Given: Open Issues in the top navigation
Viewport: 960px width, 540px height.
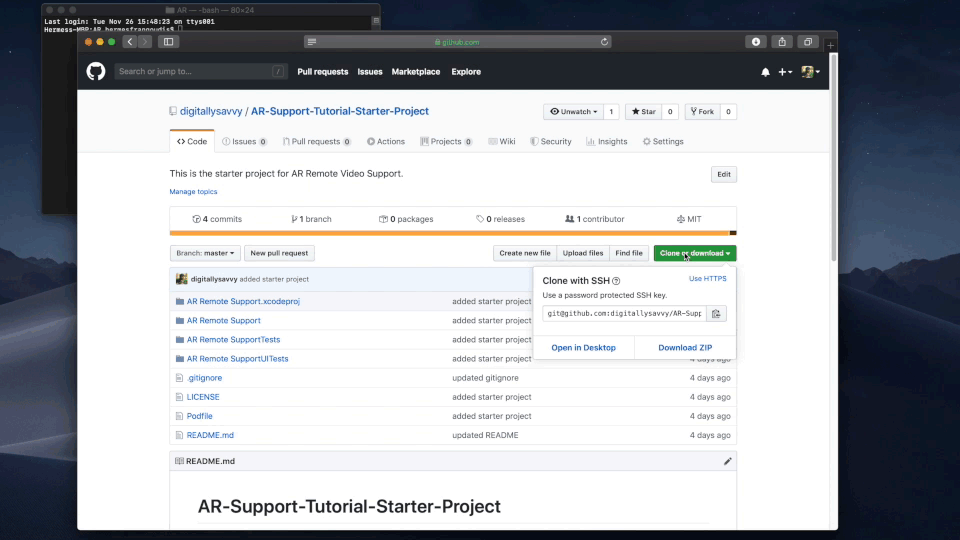Looking at the screenshot, I should tap(370, 72).
